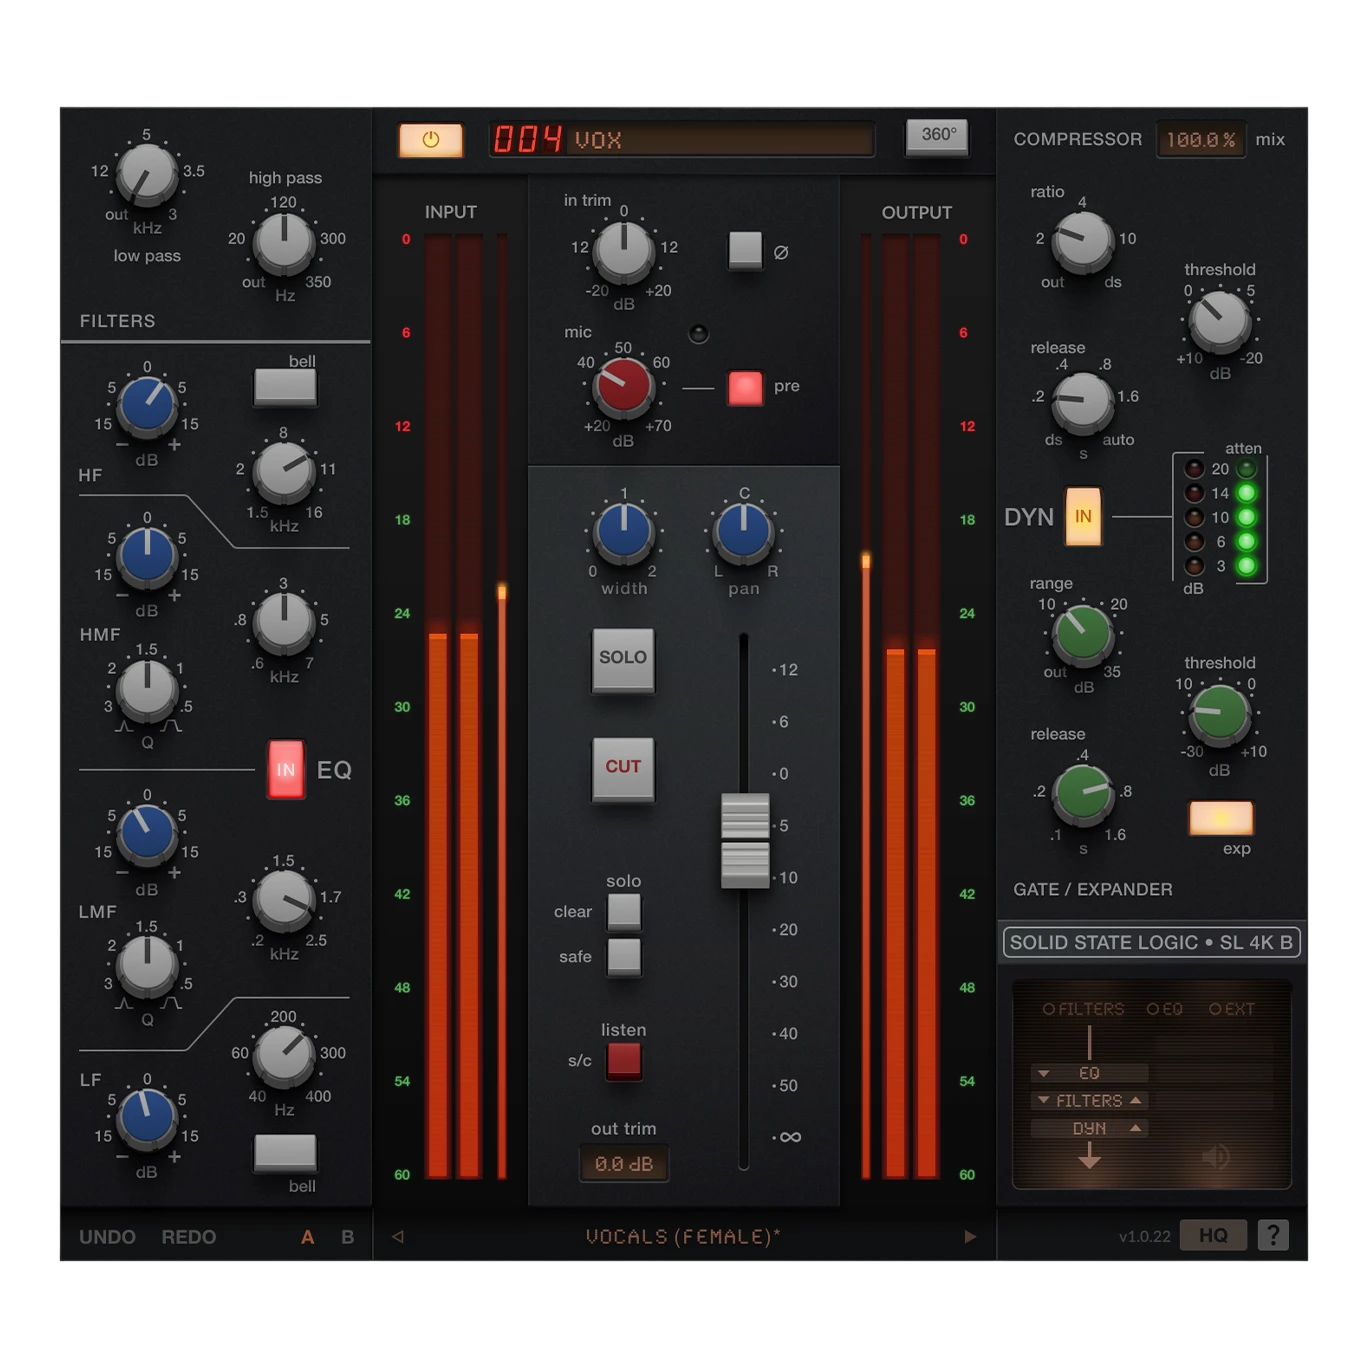Image resolution: width=1368 pixels, height=1368 pixels.
Task: Click the CUT button
Action: click(x=623, y=767)
